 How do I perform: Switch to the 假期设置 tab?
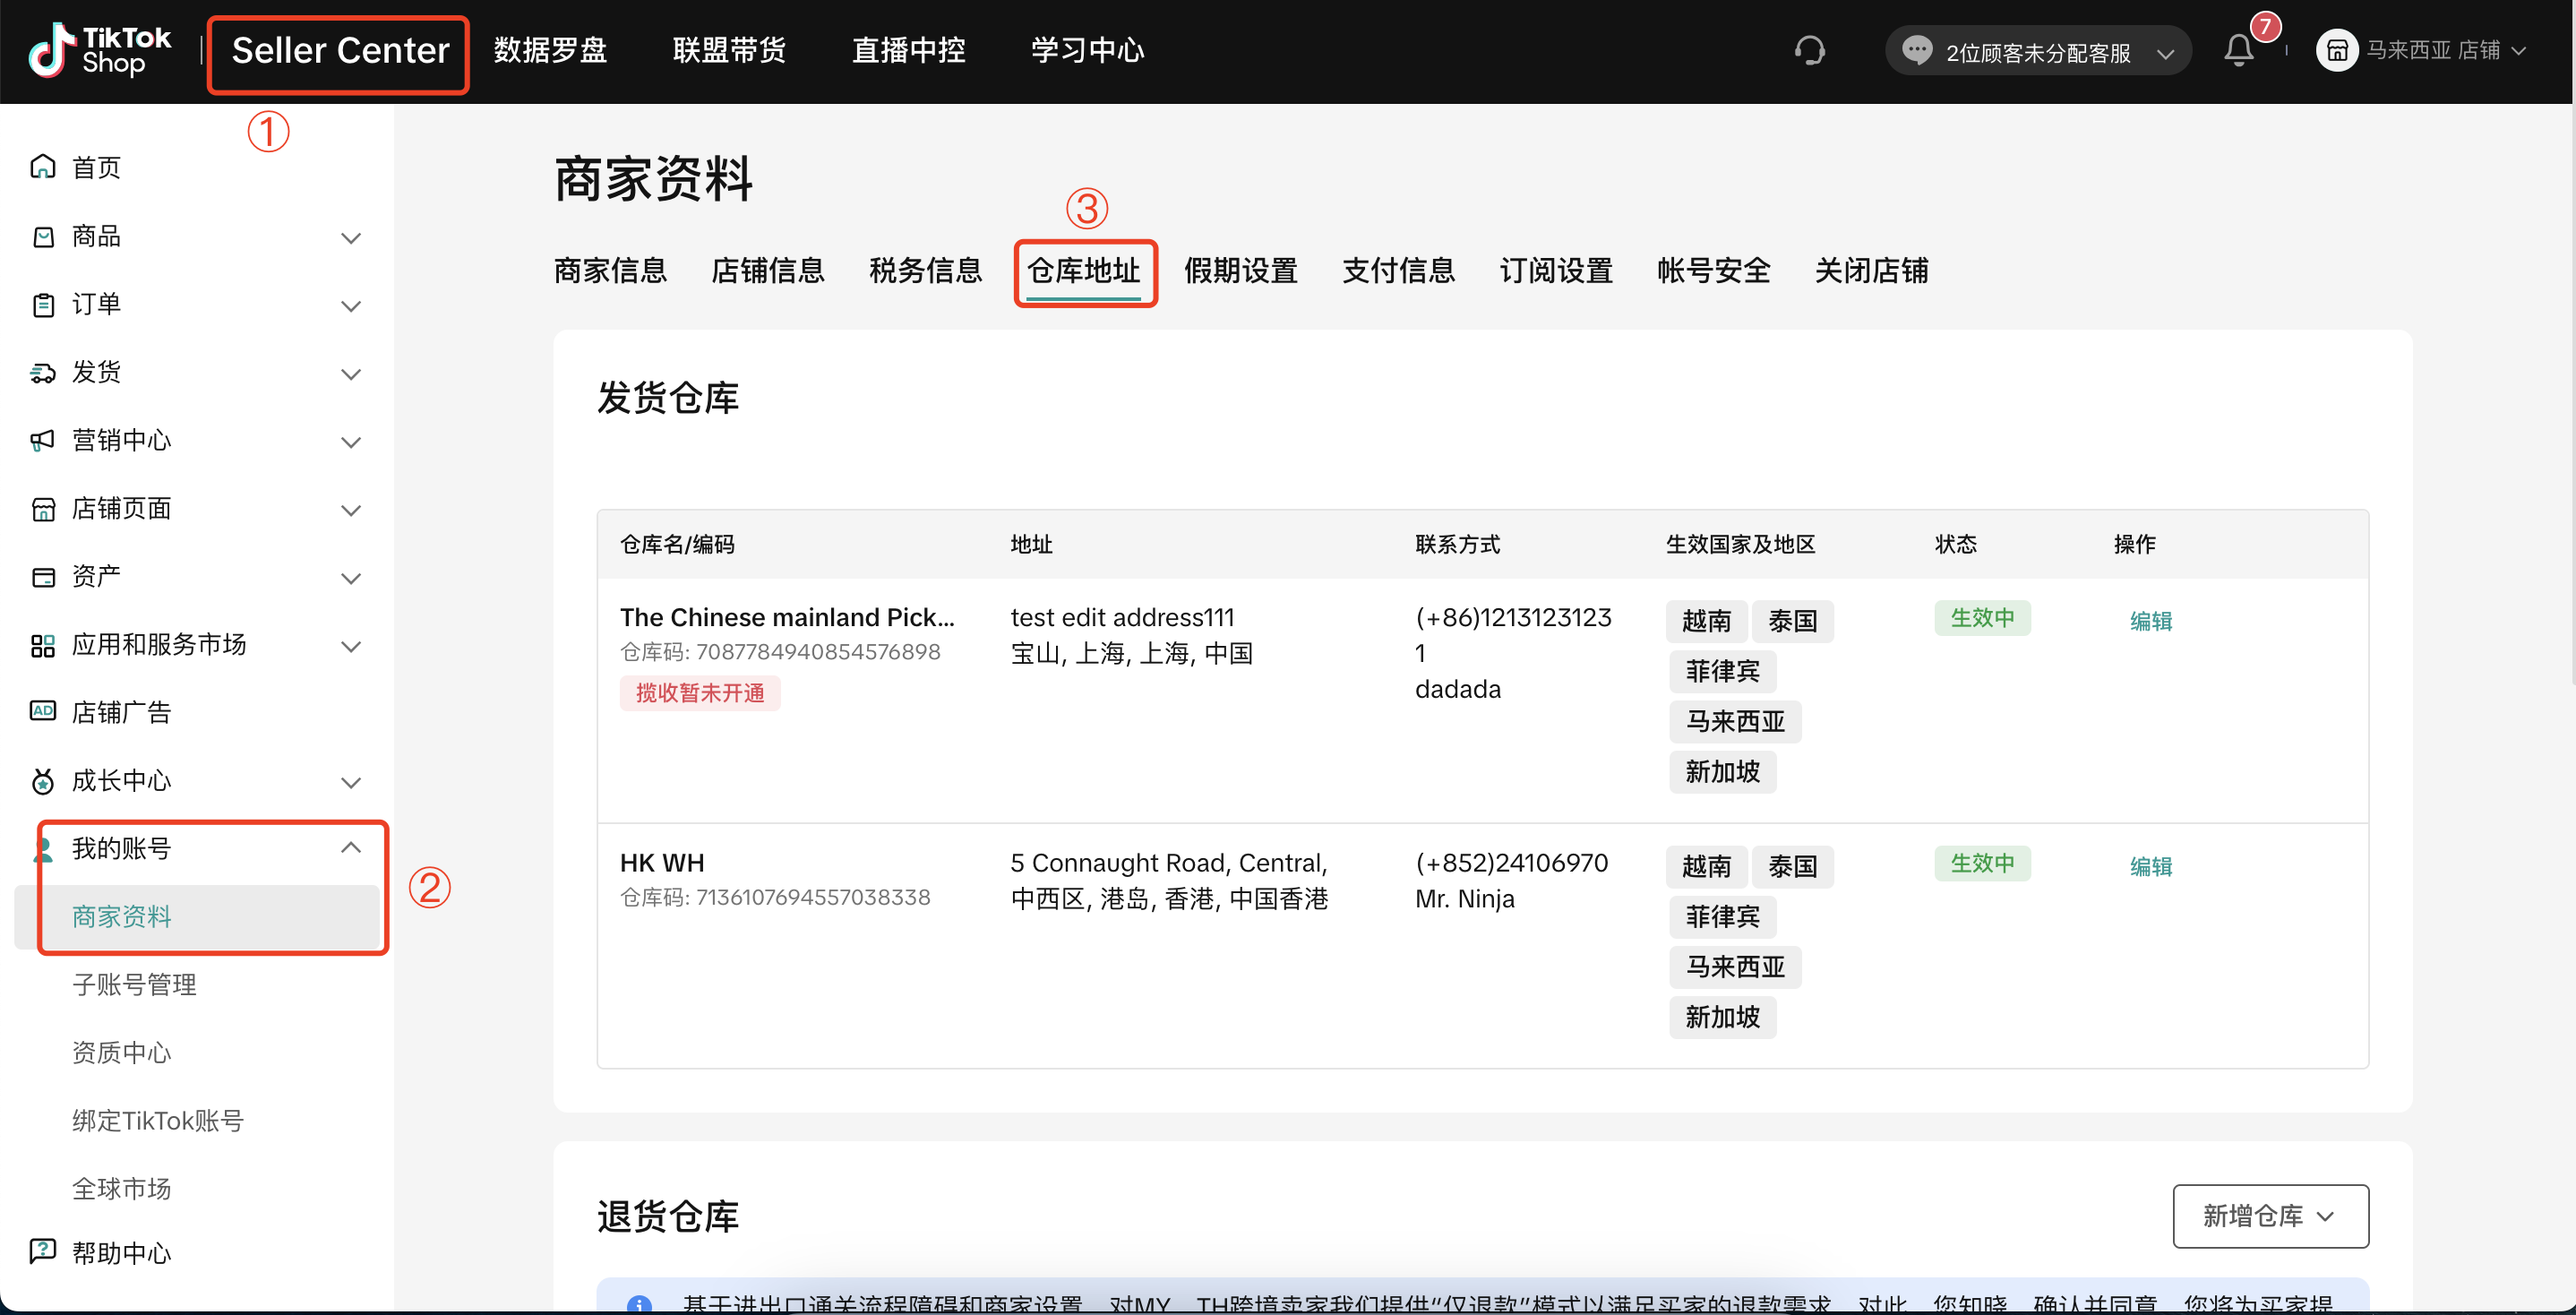click(1240, 270)
